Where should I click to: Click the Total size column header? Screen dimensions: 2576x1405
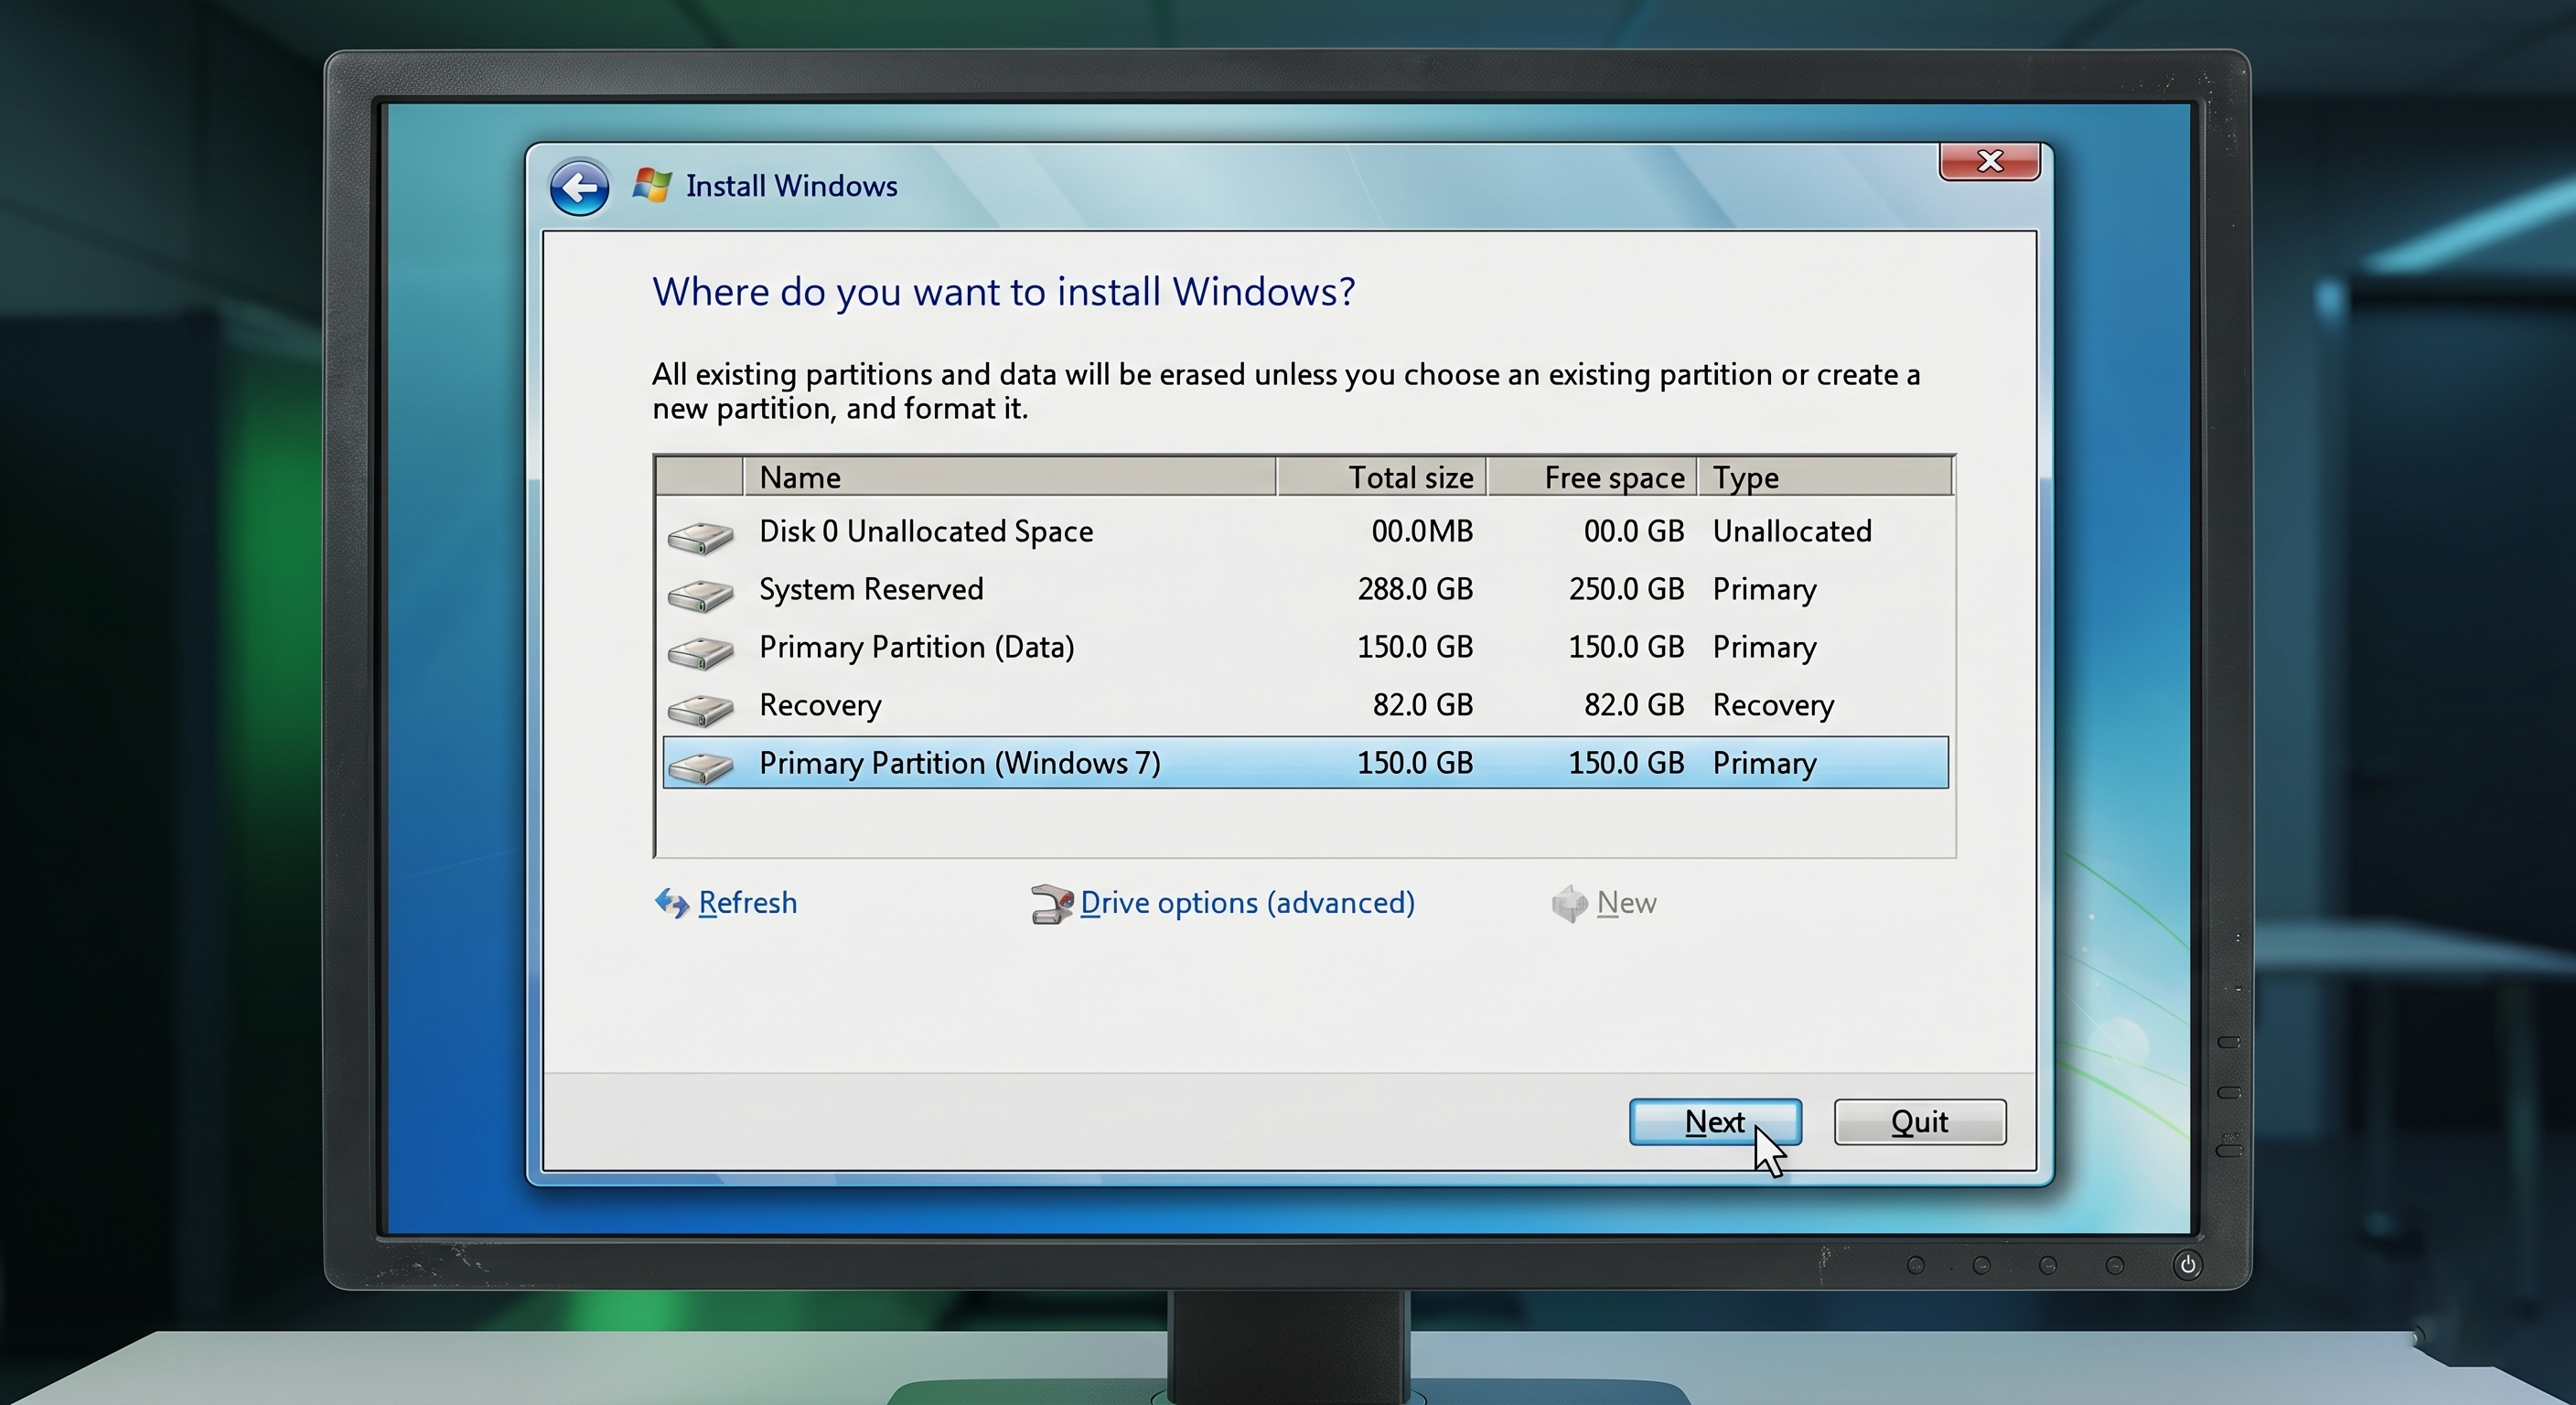(1381, 477)
